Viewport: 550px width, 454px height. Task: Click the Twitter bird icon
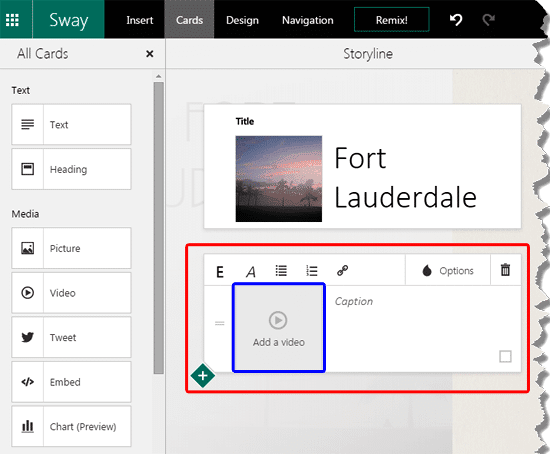(27, 337)
